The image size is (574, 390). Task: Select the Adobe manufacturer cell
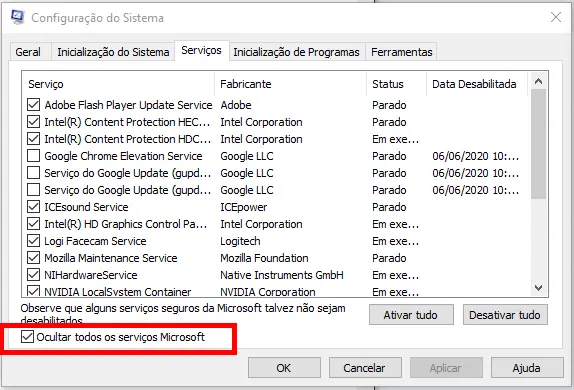(x=236, y=105)
